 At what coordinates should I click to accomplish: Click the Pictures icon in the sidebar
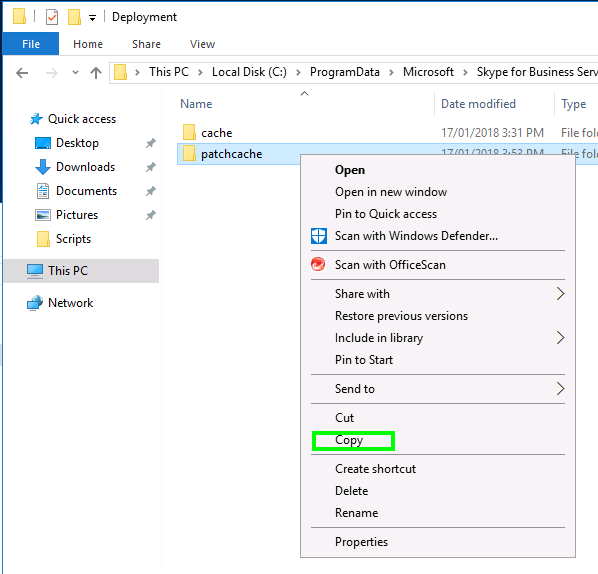pyautogui.click(x=43, y=215)
